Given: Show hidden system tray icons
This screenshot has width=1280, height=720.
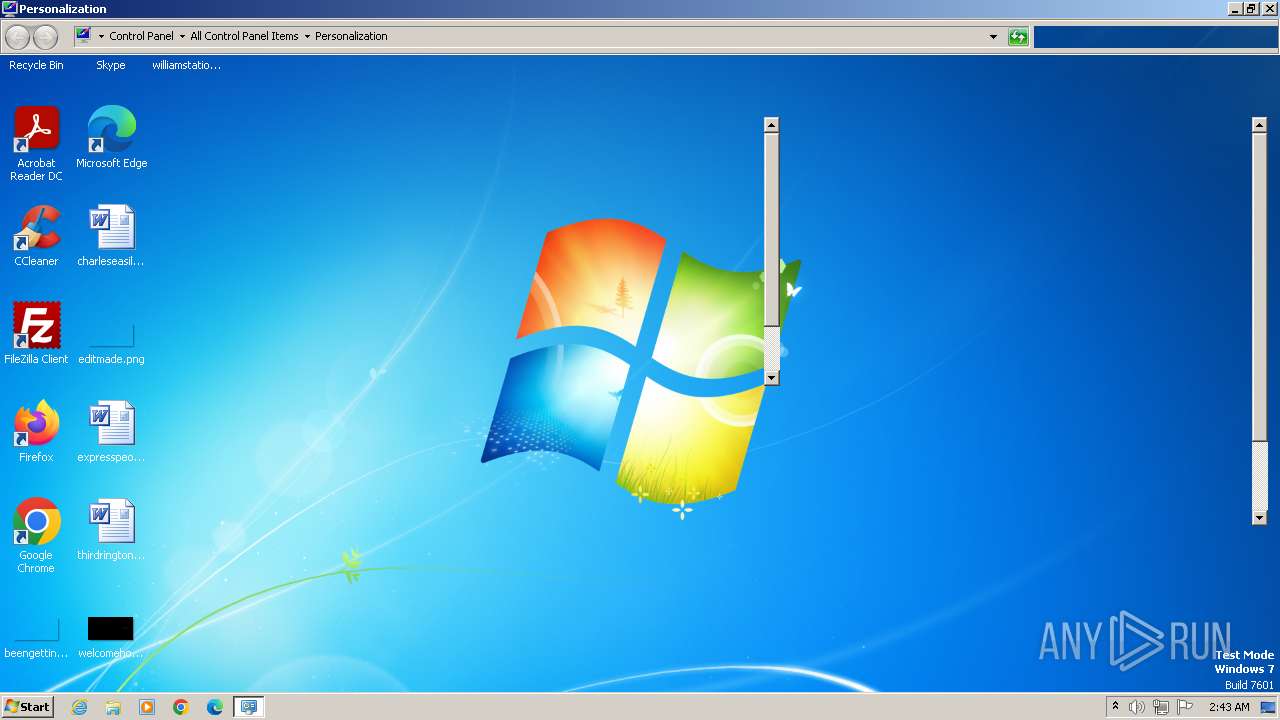Looking at the screenshot, I should coord(1116,707).
